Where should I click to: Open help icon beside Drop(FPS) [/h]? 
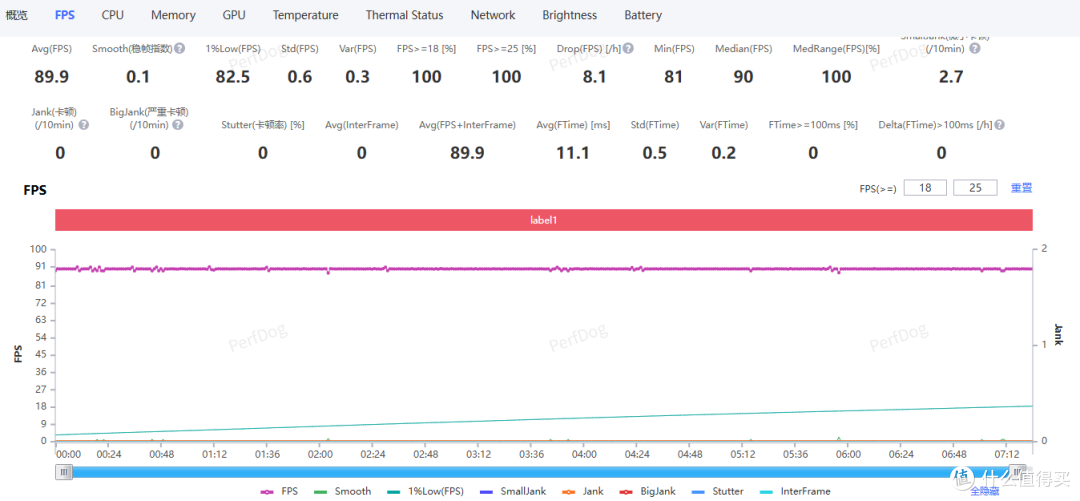click(x=628, y=49)
